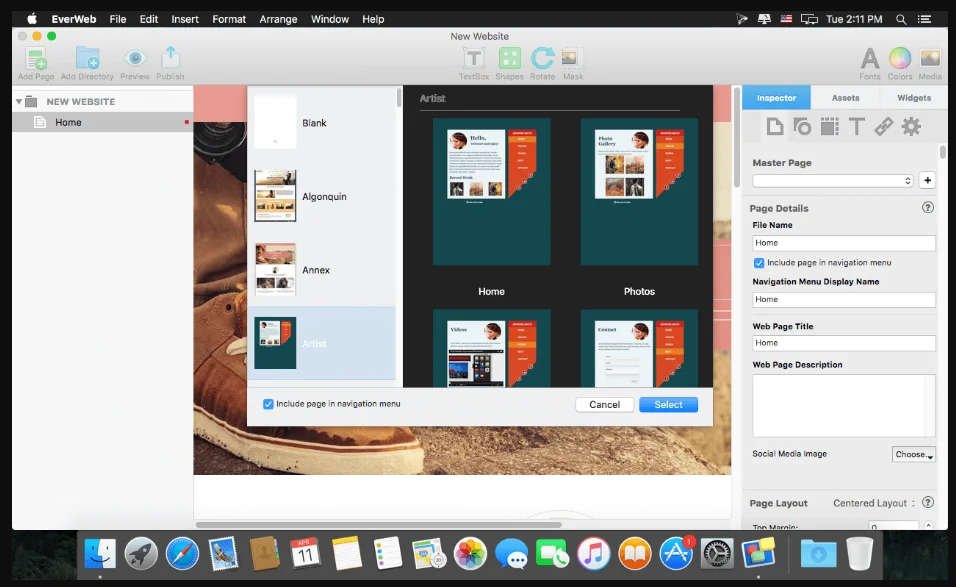
Task: Open the Help menu
Action: 373,19
